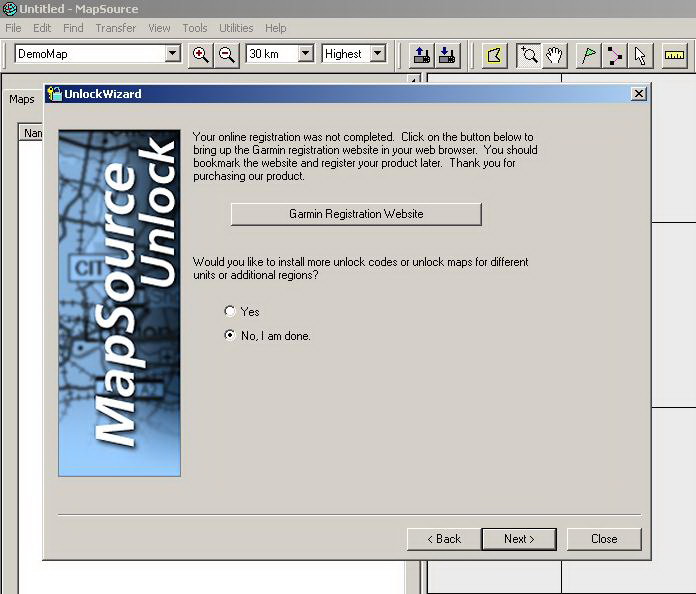Select the Route tool icon
The image size is (696, 594).
(614, 55)
